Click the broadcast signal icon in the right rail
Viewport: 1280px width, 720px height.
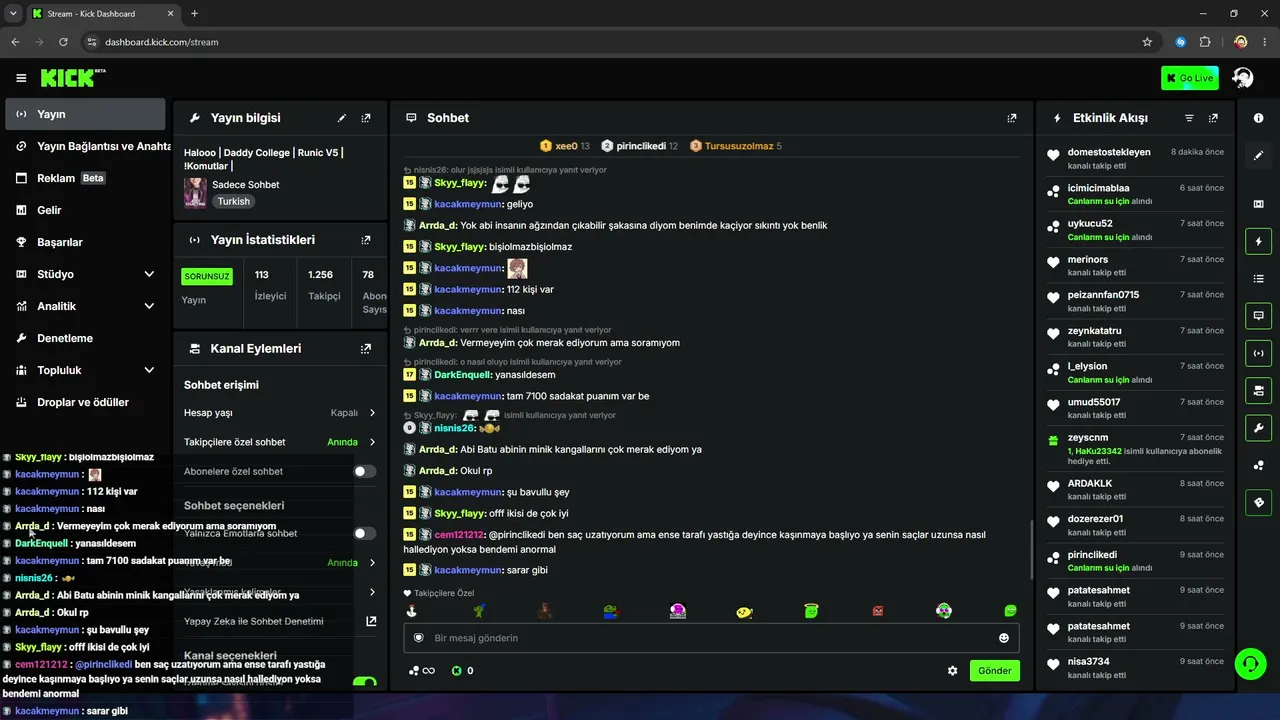1258,353
